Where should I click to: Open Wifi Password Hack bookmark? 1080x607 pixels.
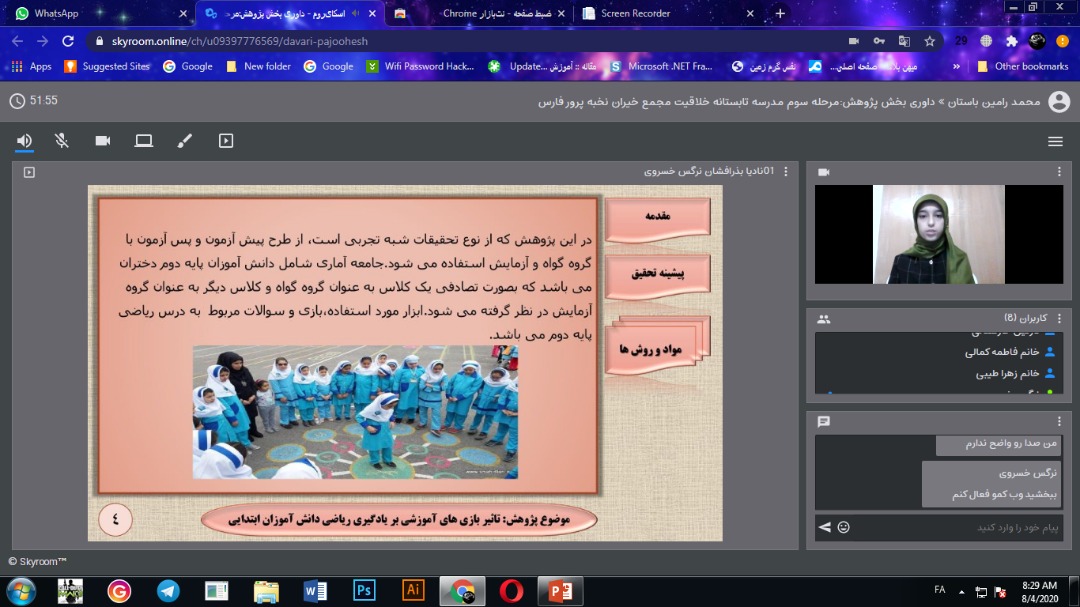pyautogui.click(x=420, y=66)
